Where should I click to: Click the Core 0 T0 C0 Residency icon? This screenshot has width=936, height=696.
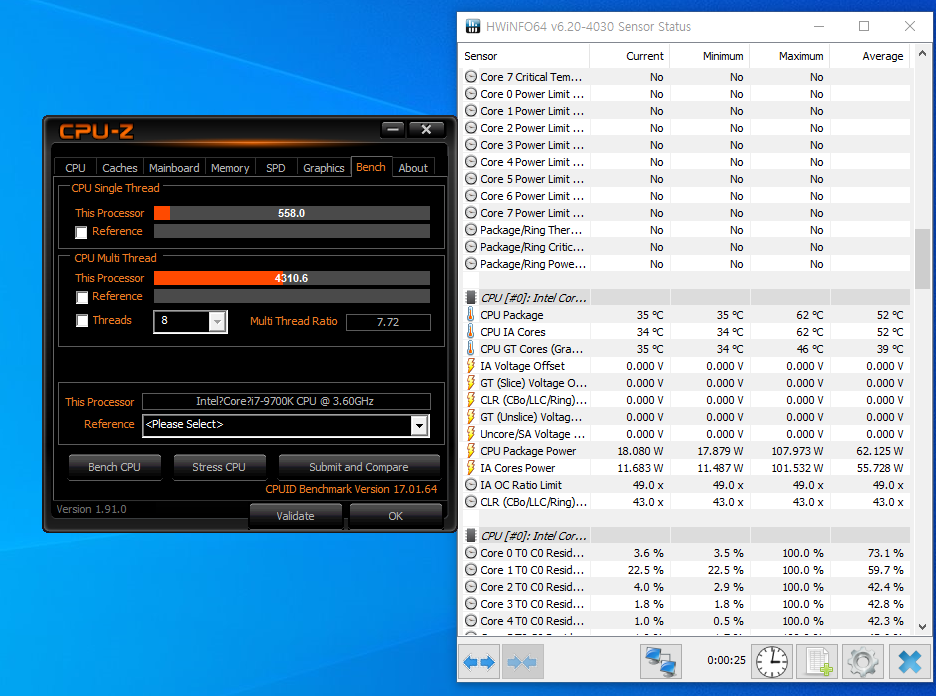click(x=471, y=553)
